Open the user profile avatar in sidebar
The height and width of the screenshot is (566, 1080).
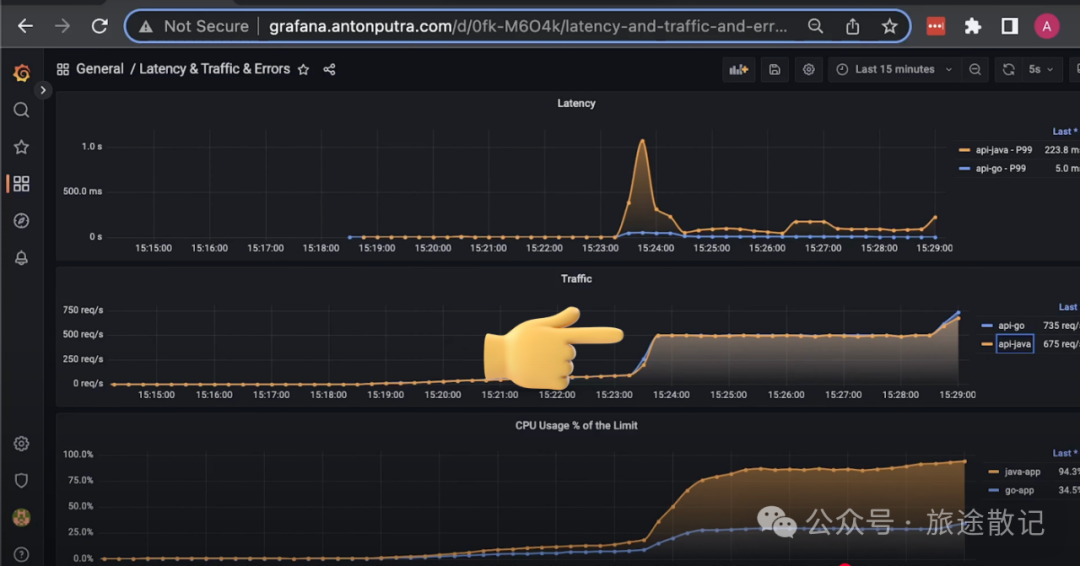(21, 518)
